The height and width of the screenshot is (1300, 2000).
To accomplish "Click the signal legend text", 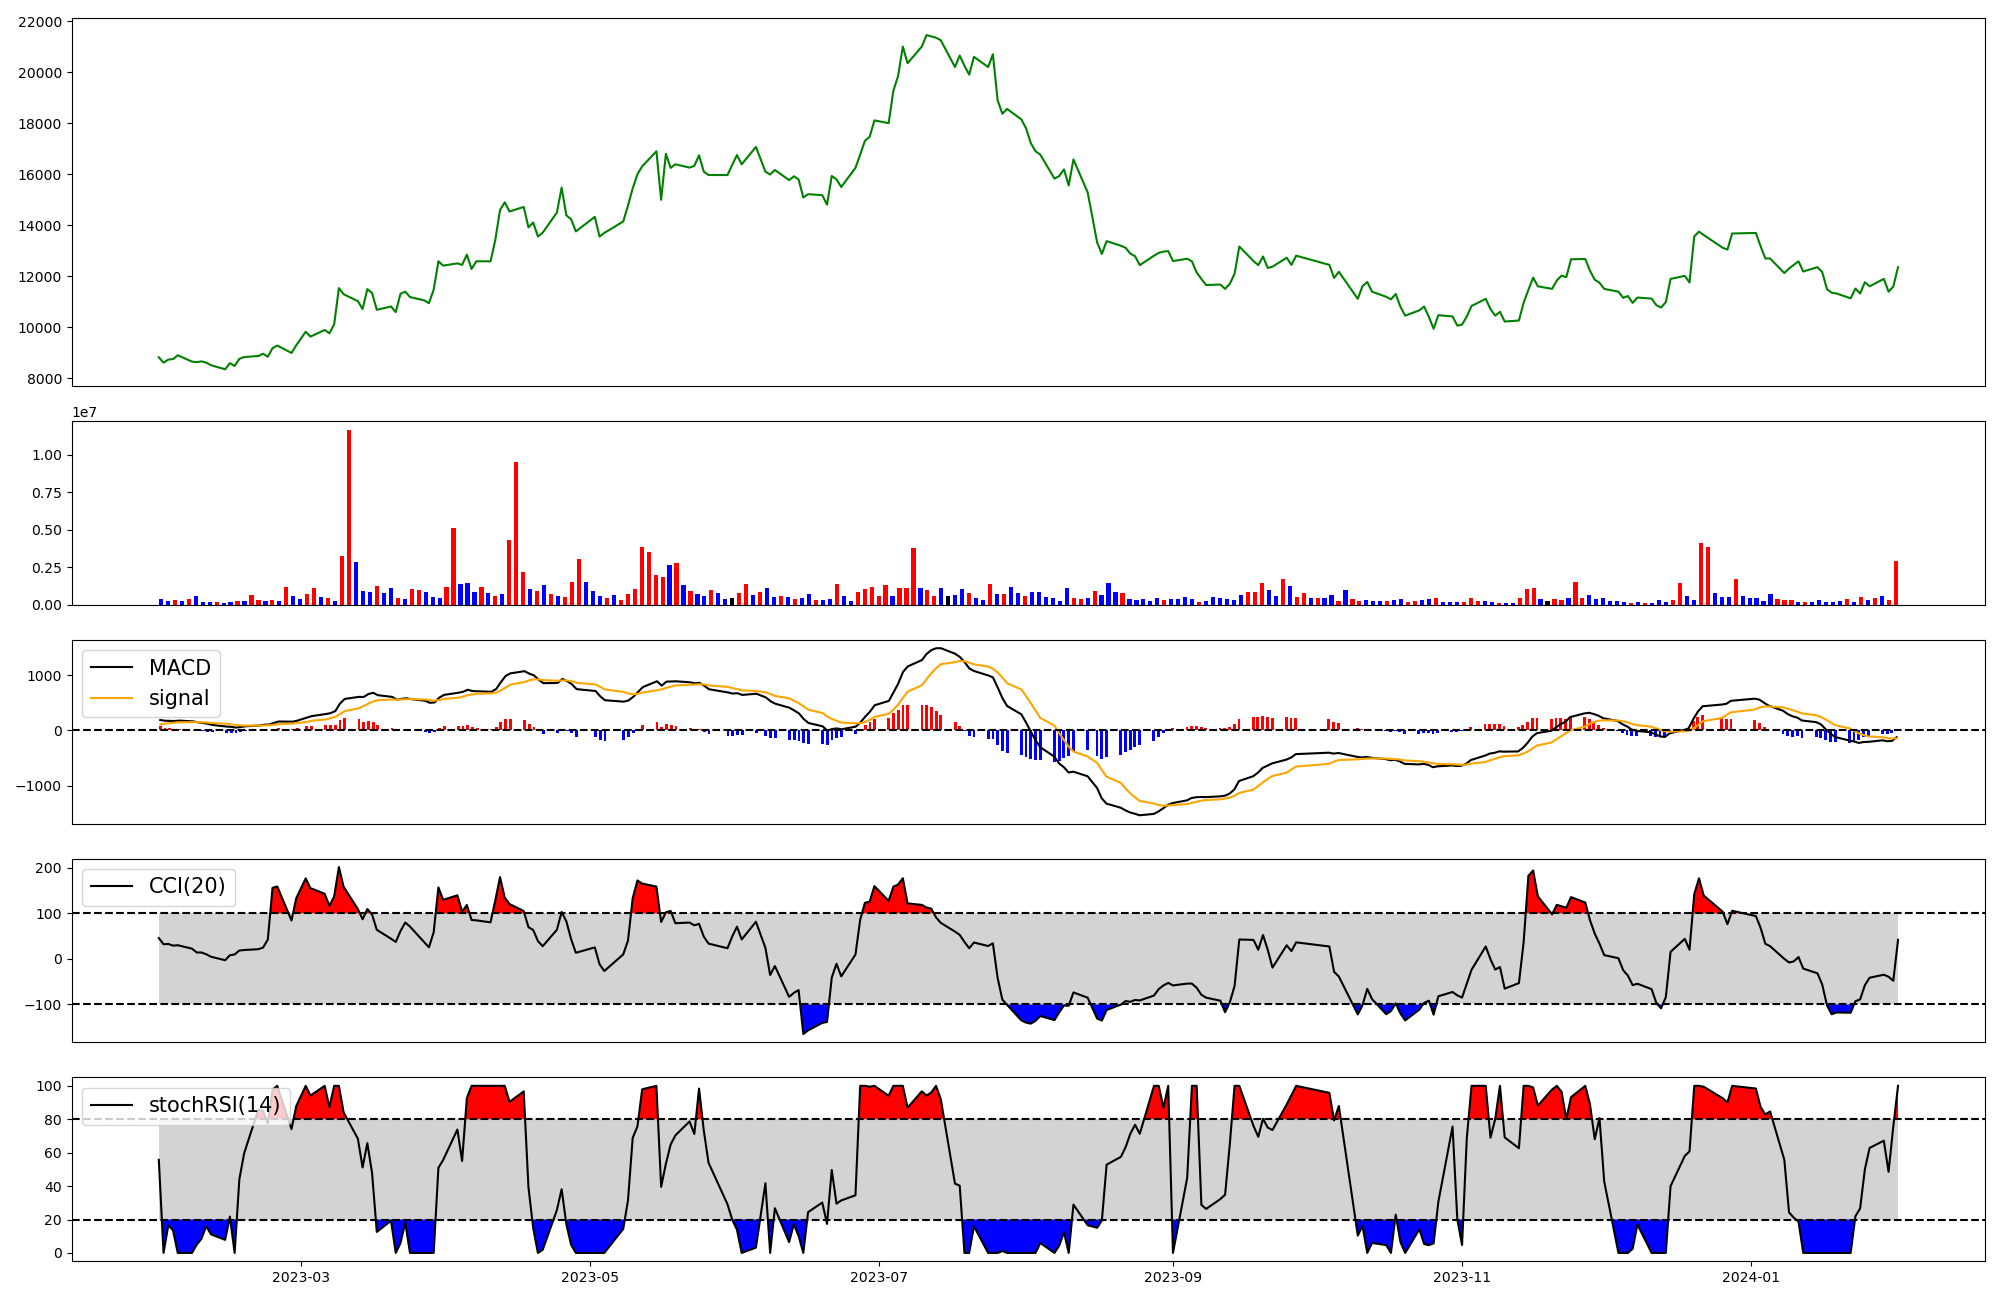I will click(x=179, y=698).
